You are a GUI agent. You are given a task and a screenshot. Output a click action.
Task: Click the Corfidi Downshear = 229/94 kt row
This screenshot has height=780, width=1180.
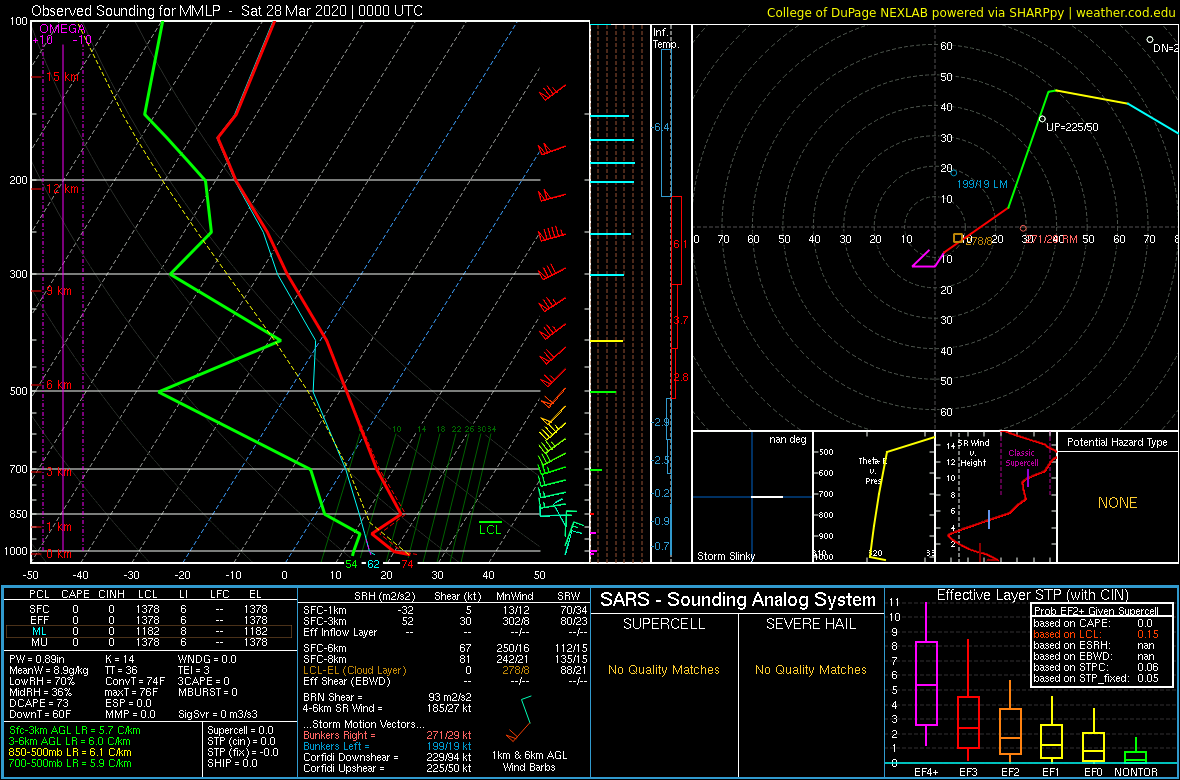tap(387, 757)
